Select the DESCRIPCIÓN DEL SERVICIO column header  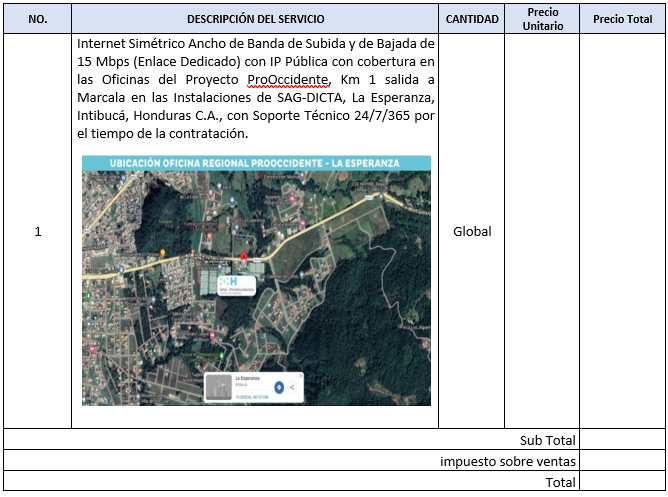[x=256, y=19]
